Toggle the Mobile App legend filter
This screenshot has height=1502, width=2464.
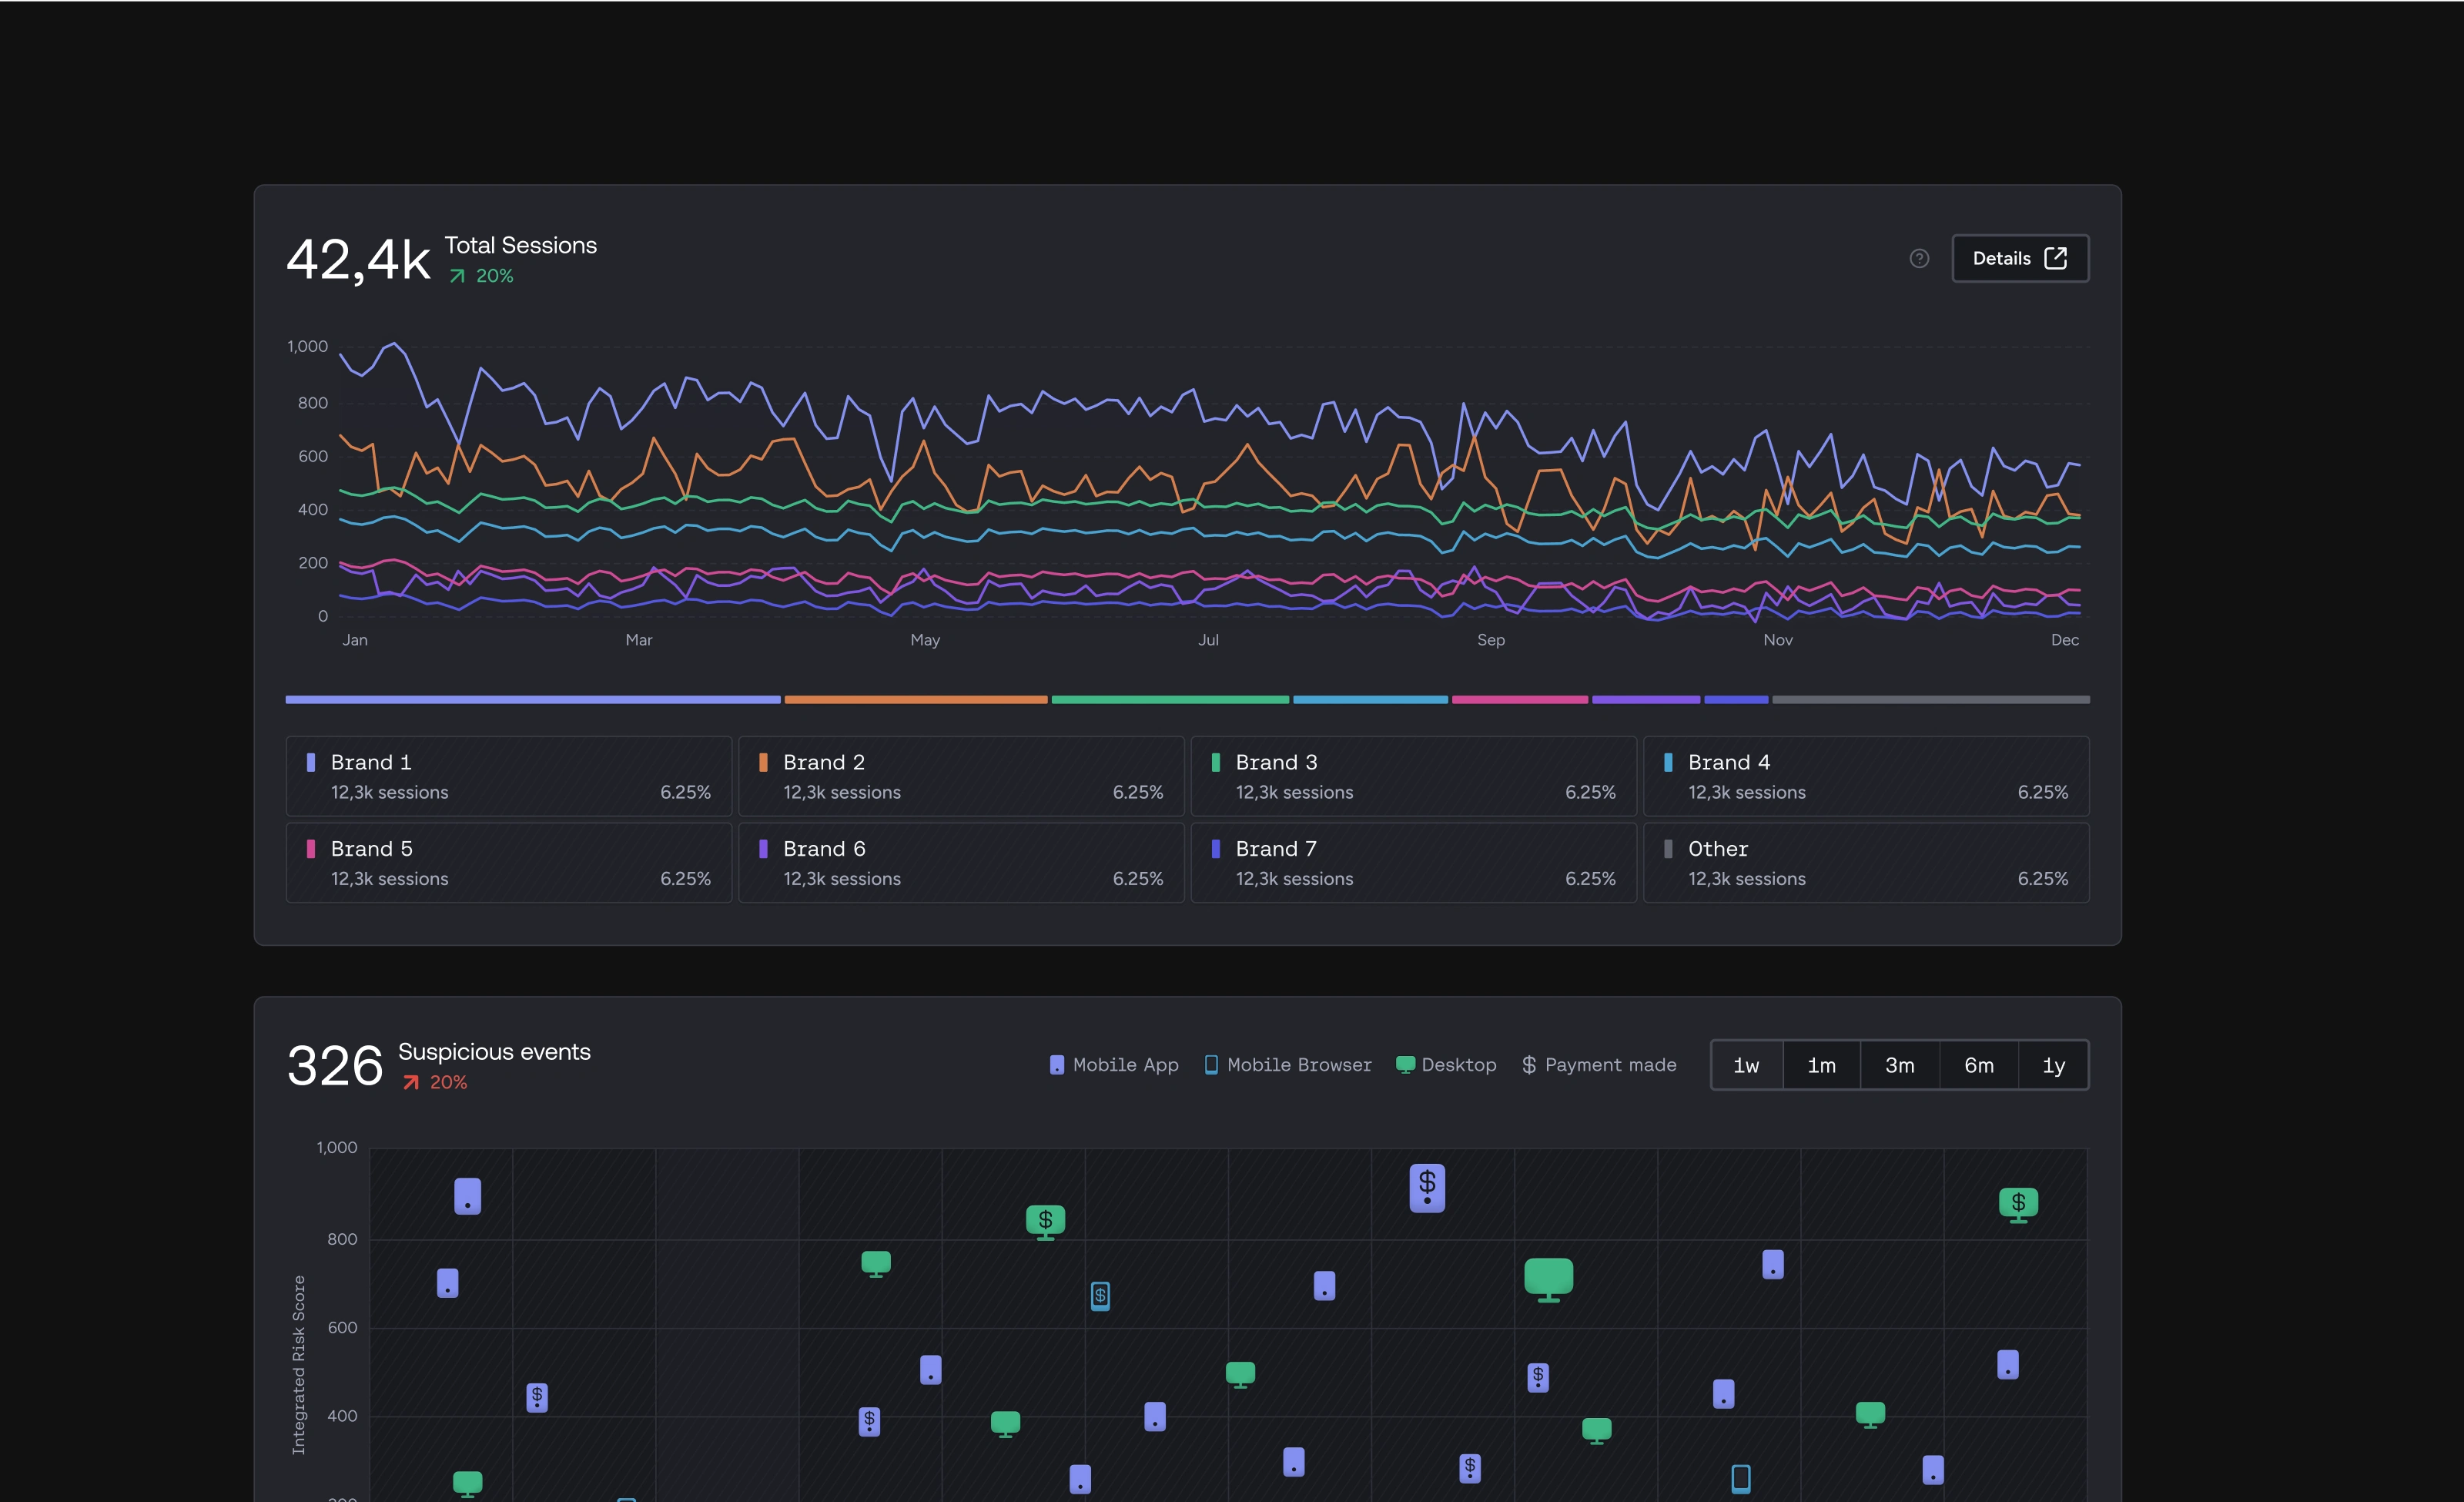pos(1114,1065)
